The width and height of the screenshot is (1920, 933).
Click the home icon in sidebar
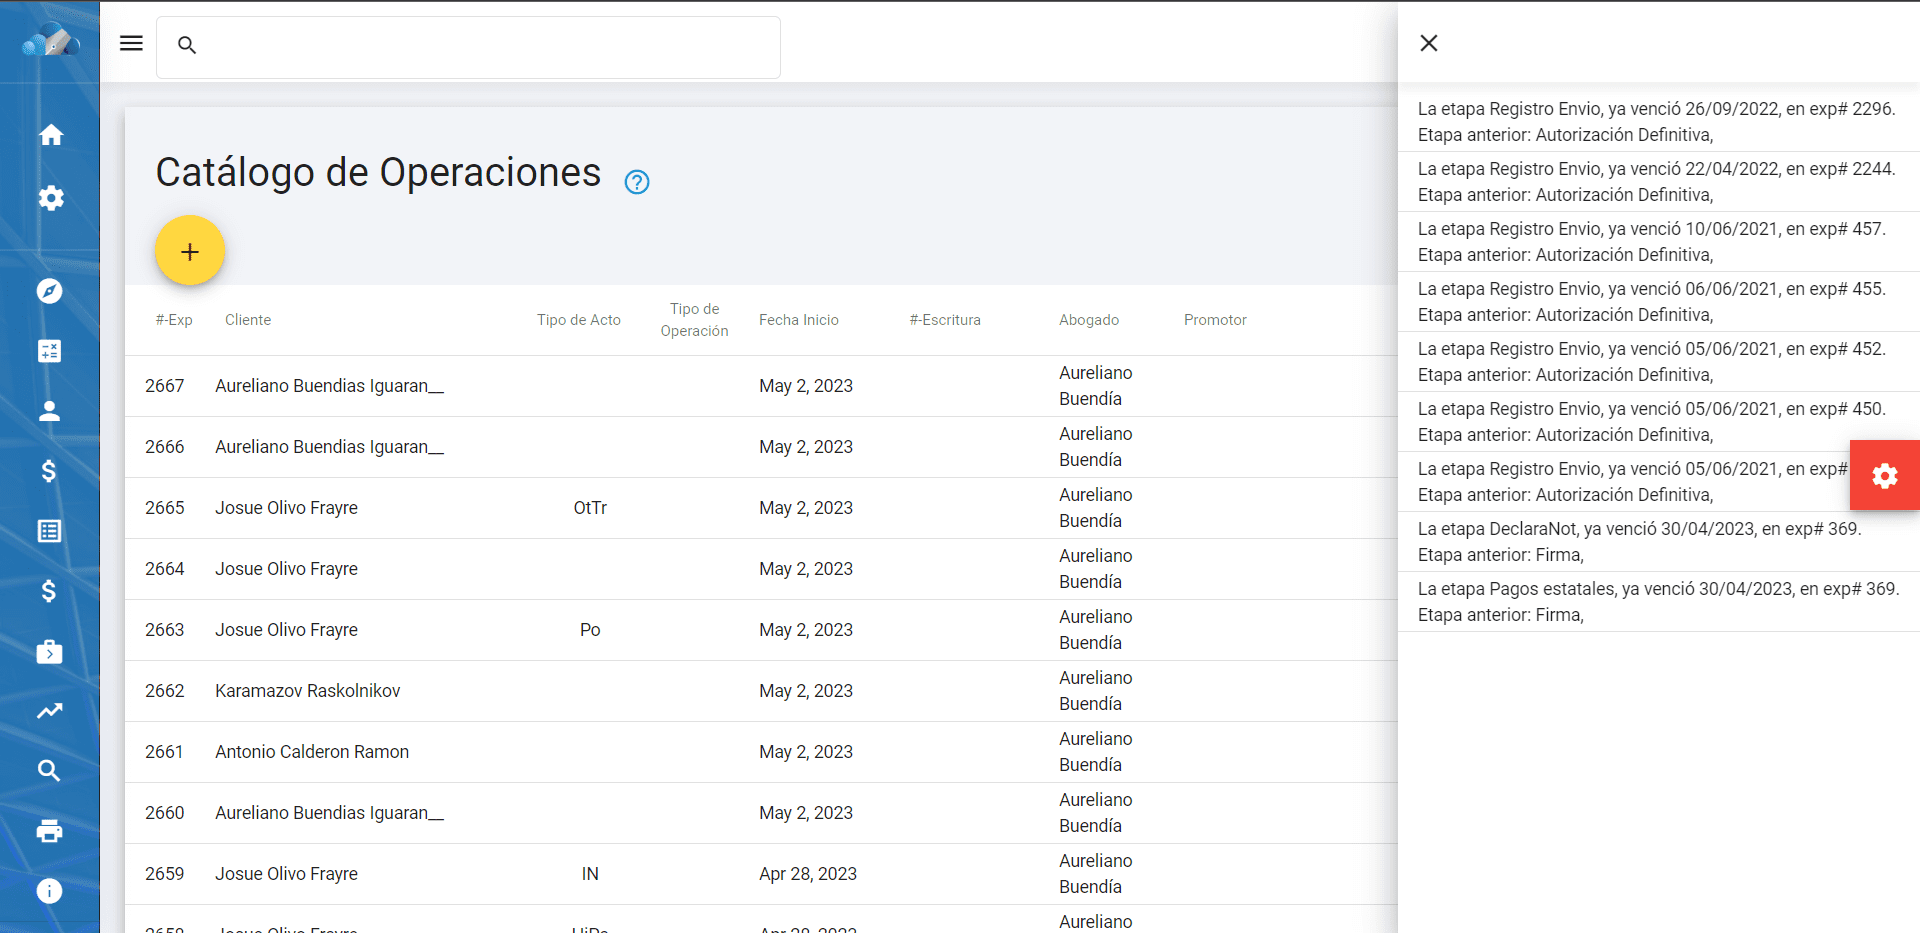coord(50,135)
